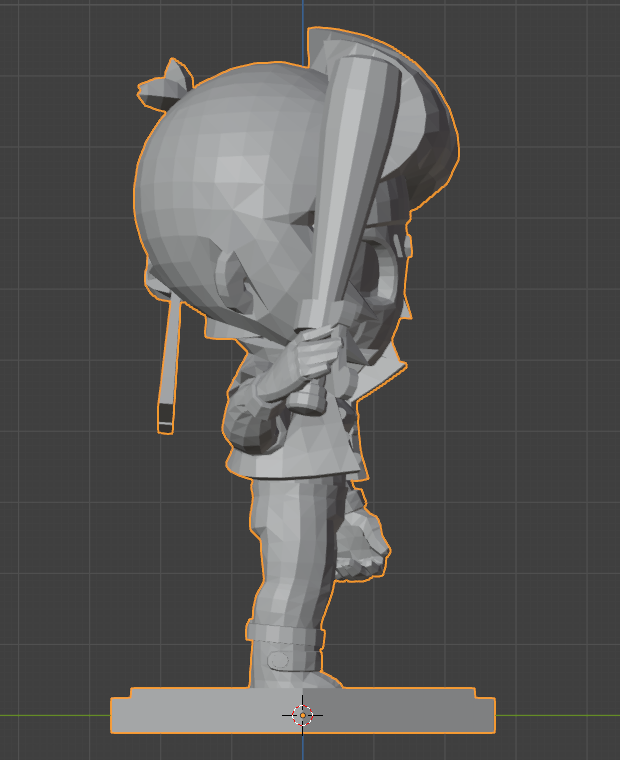Click the 3D cursor on the base

click(302, 715)
